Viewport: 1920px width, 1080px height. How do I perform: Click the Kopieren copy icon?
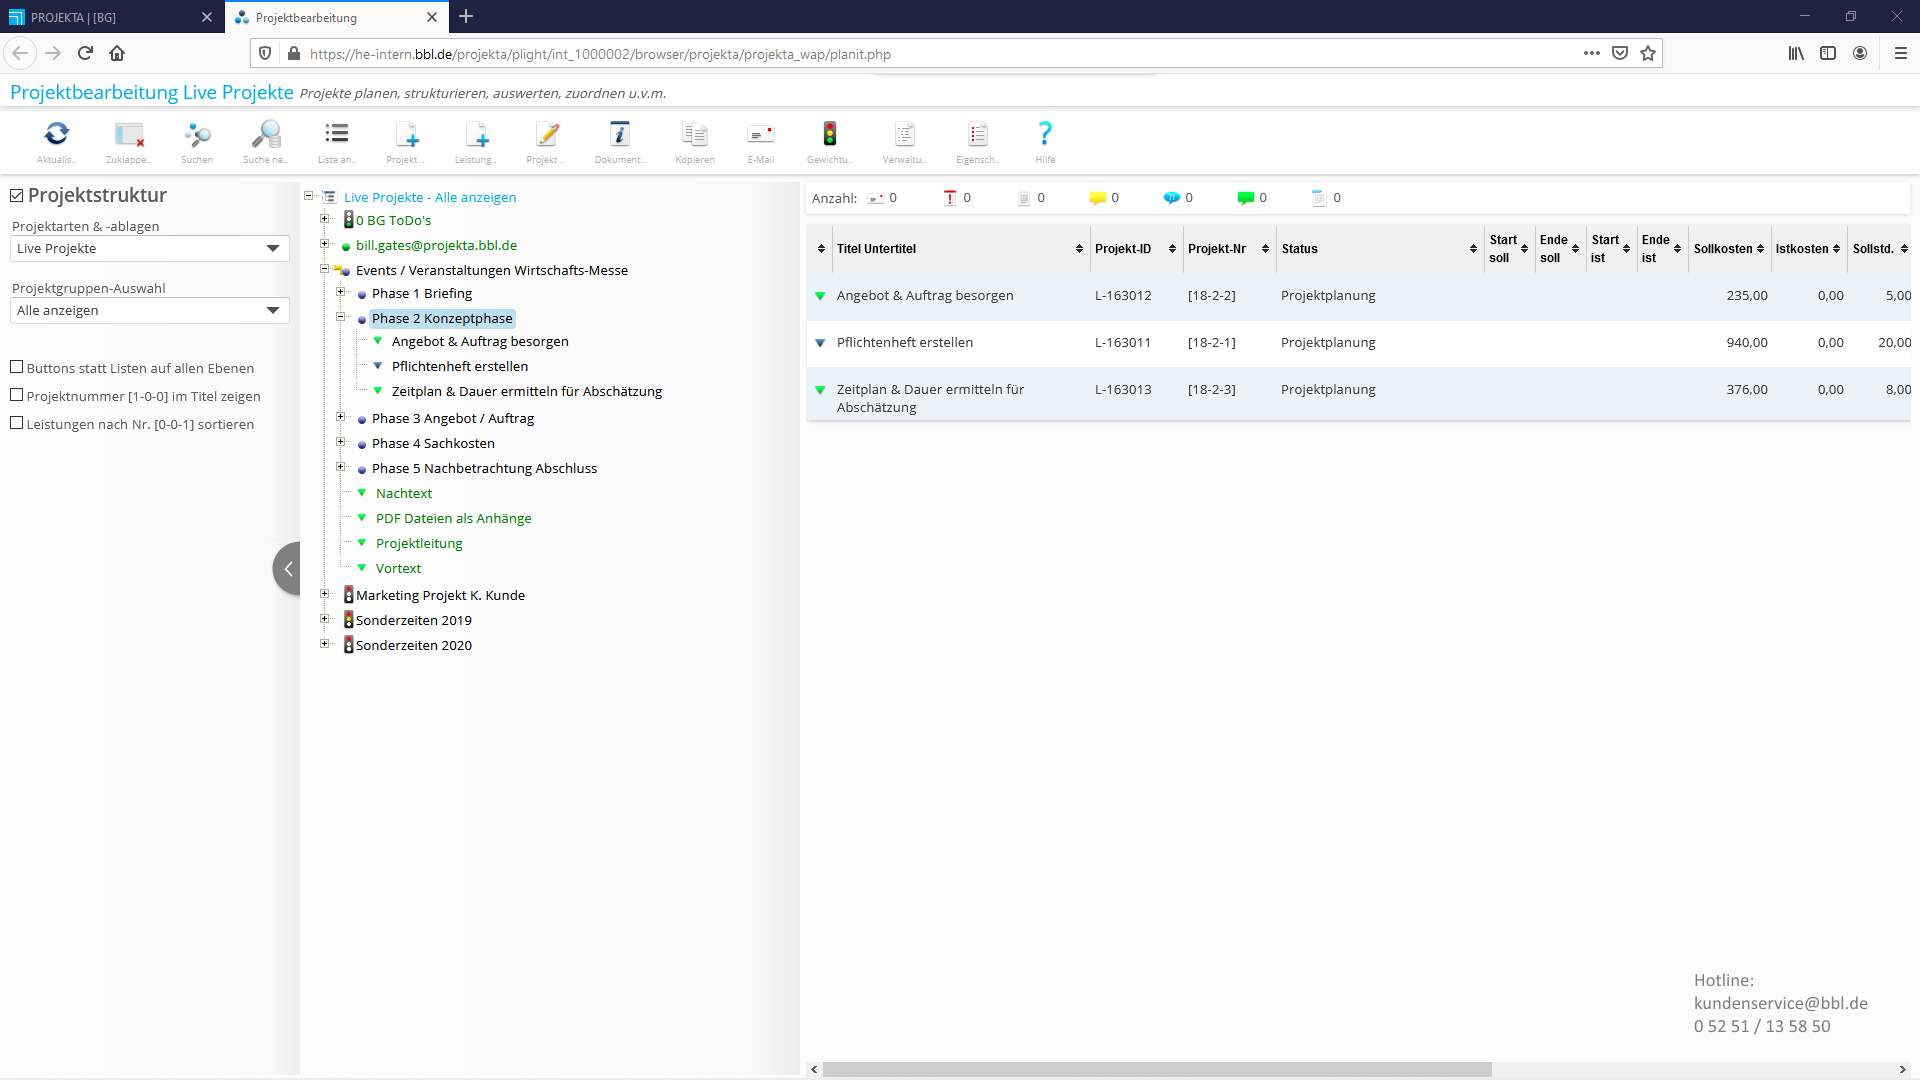coord(694,135)
